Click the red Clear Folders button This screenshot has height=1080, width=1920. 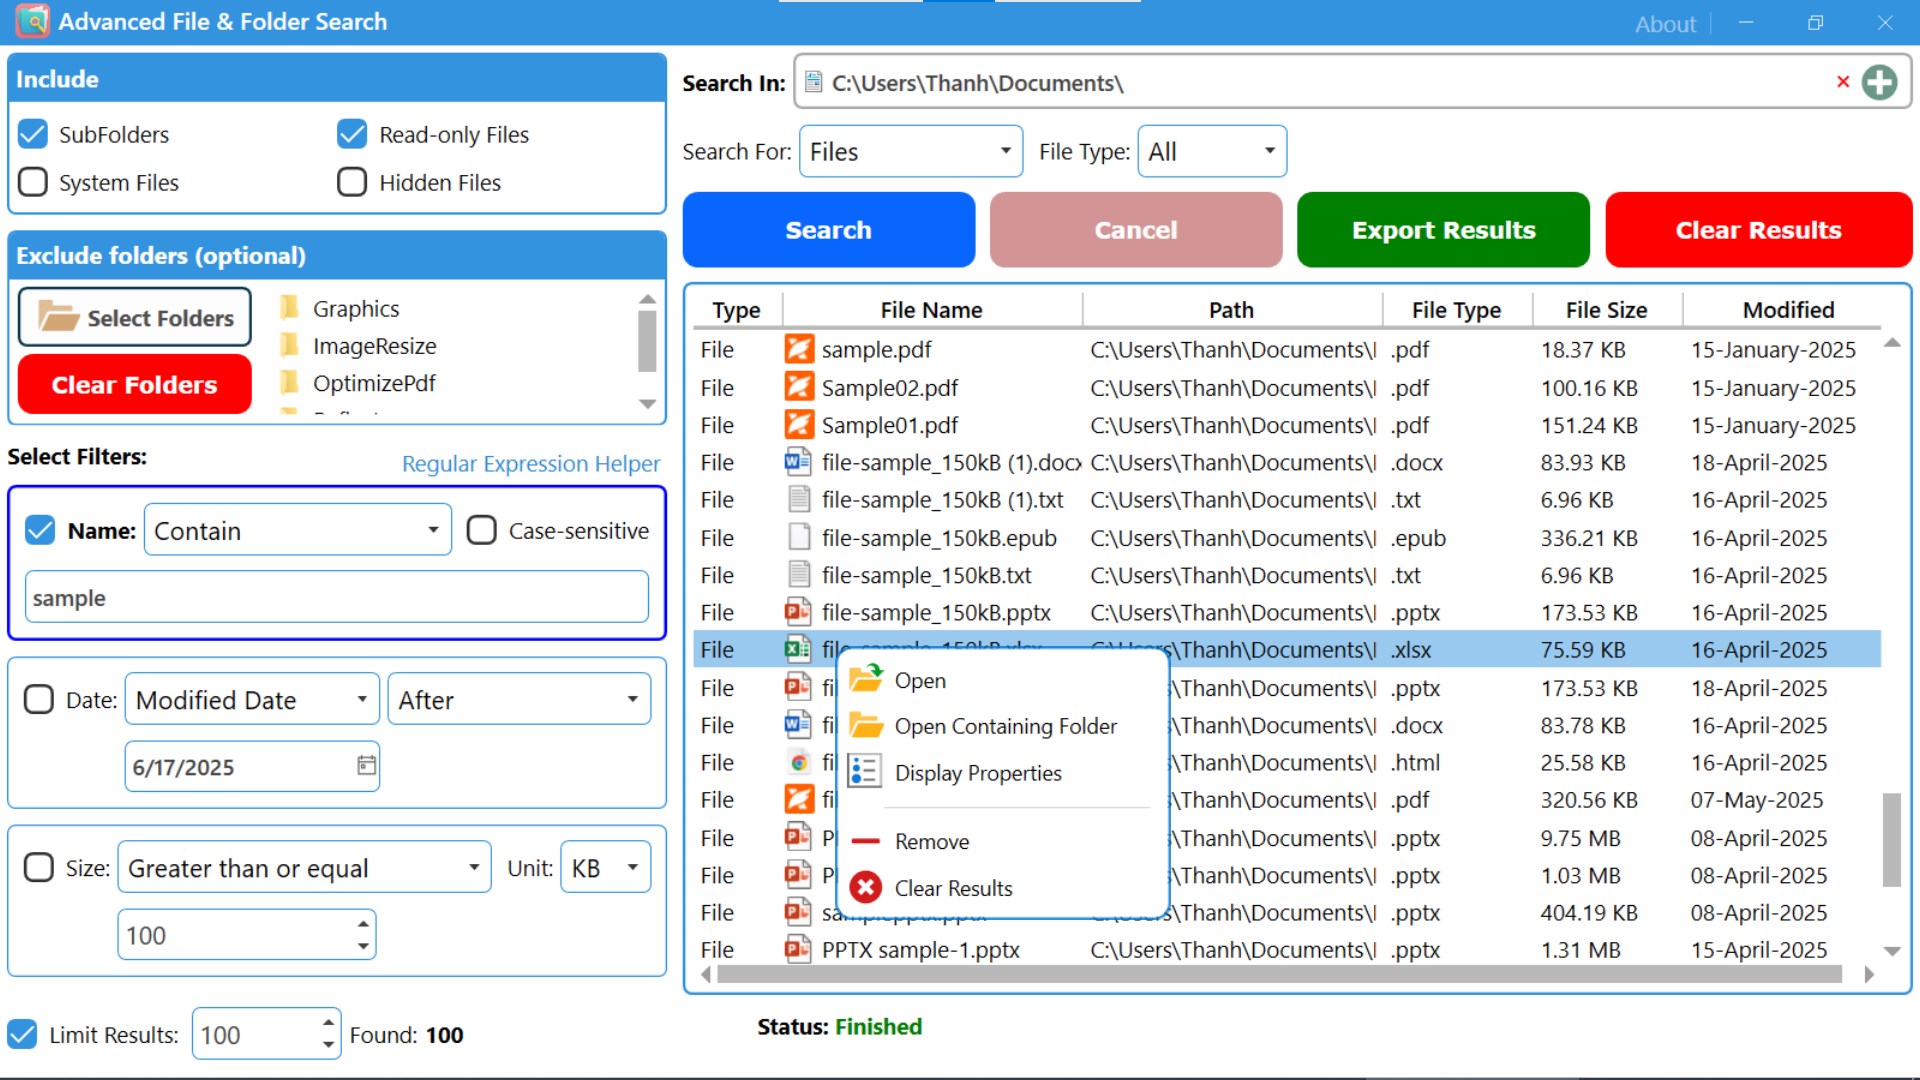pyautogui.click(x=134, y=384)
